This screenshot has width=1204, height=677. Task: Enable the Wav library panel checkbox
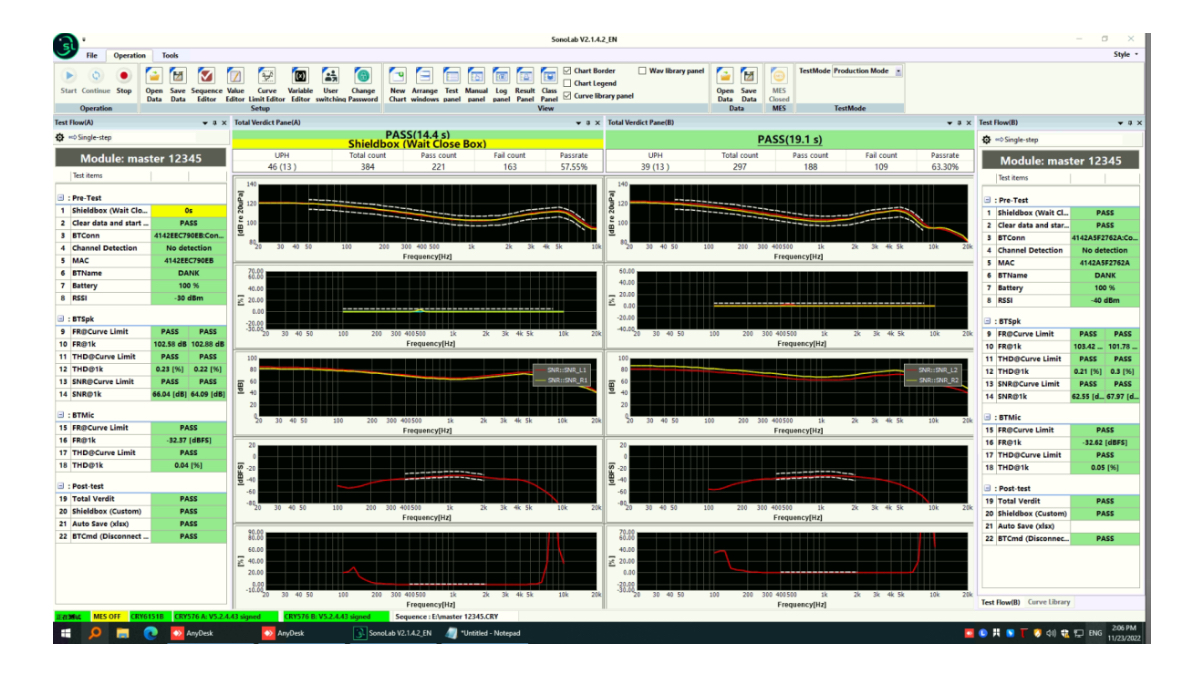point(641,71)
